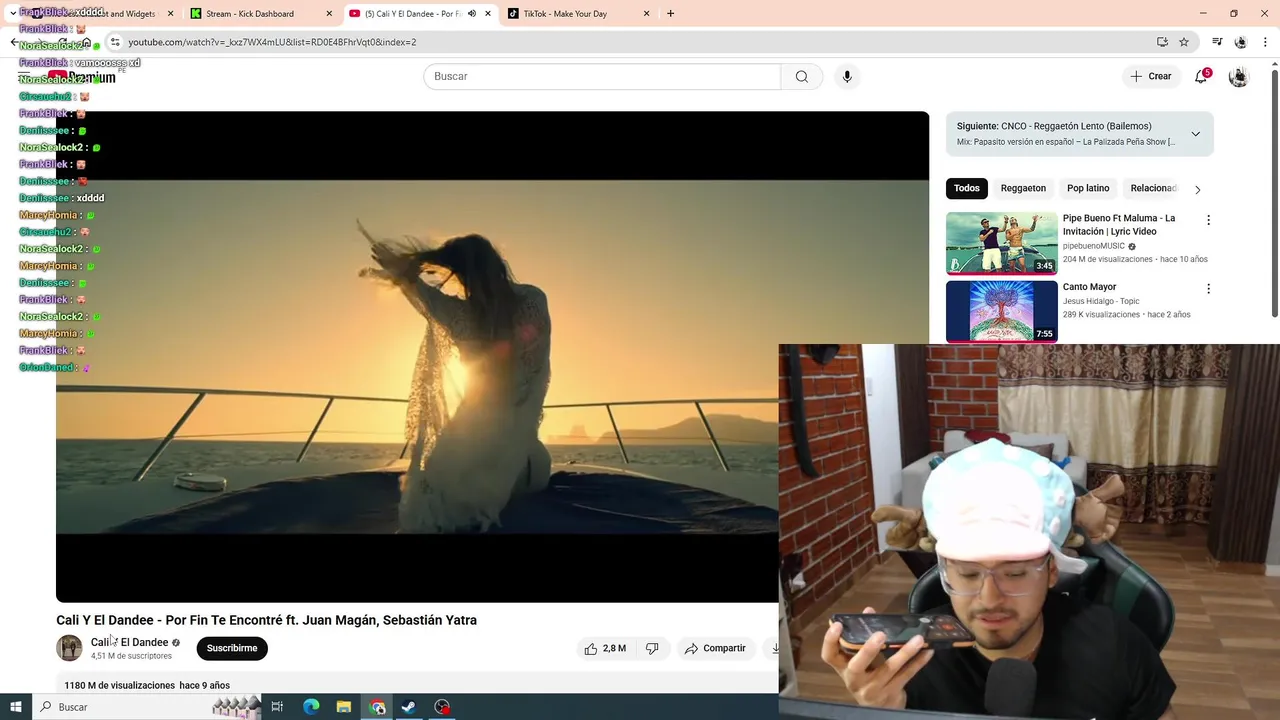The image size is (1280, 720).
Task: Open Canto Mayor video thumbnail
Action: (1001, 311)
